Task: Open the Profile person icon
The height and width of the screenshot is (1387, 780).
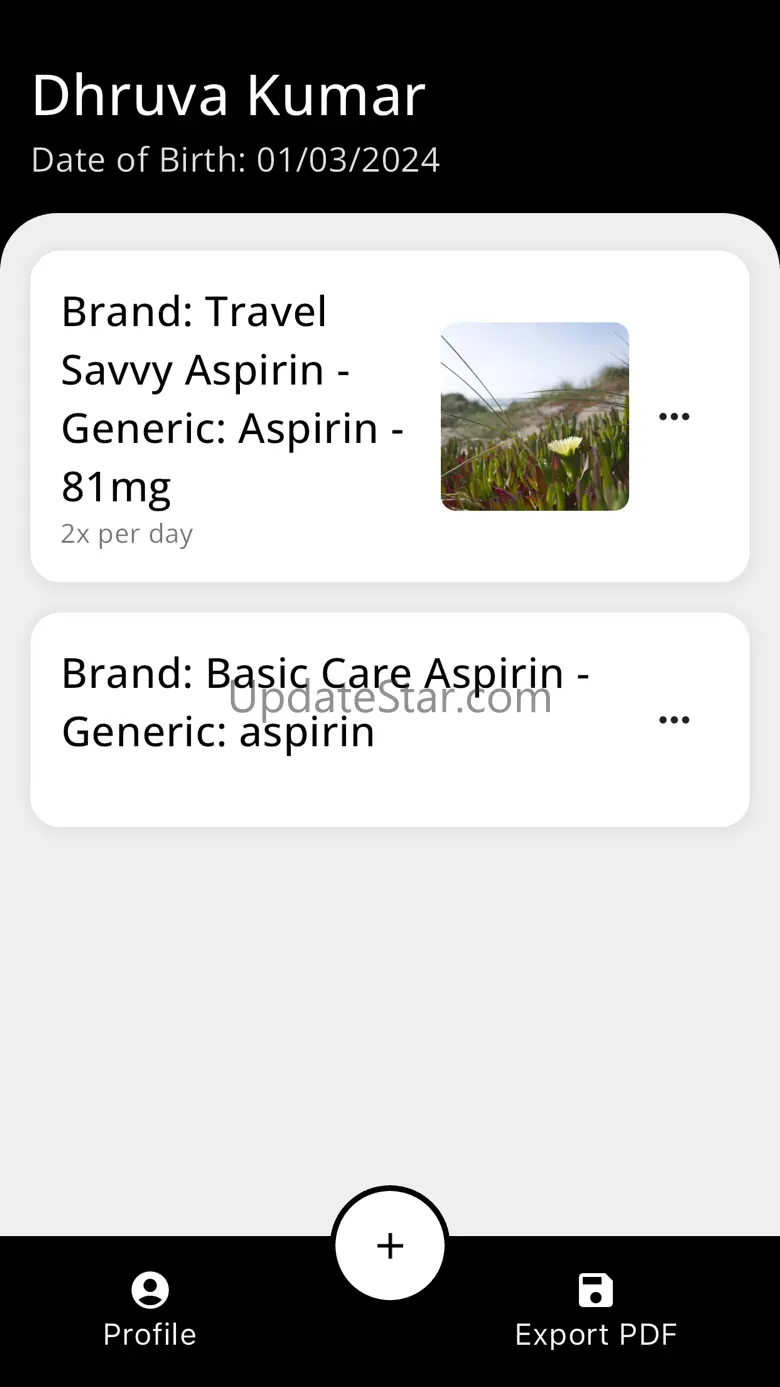Action: tap(150, 1290)
